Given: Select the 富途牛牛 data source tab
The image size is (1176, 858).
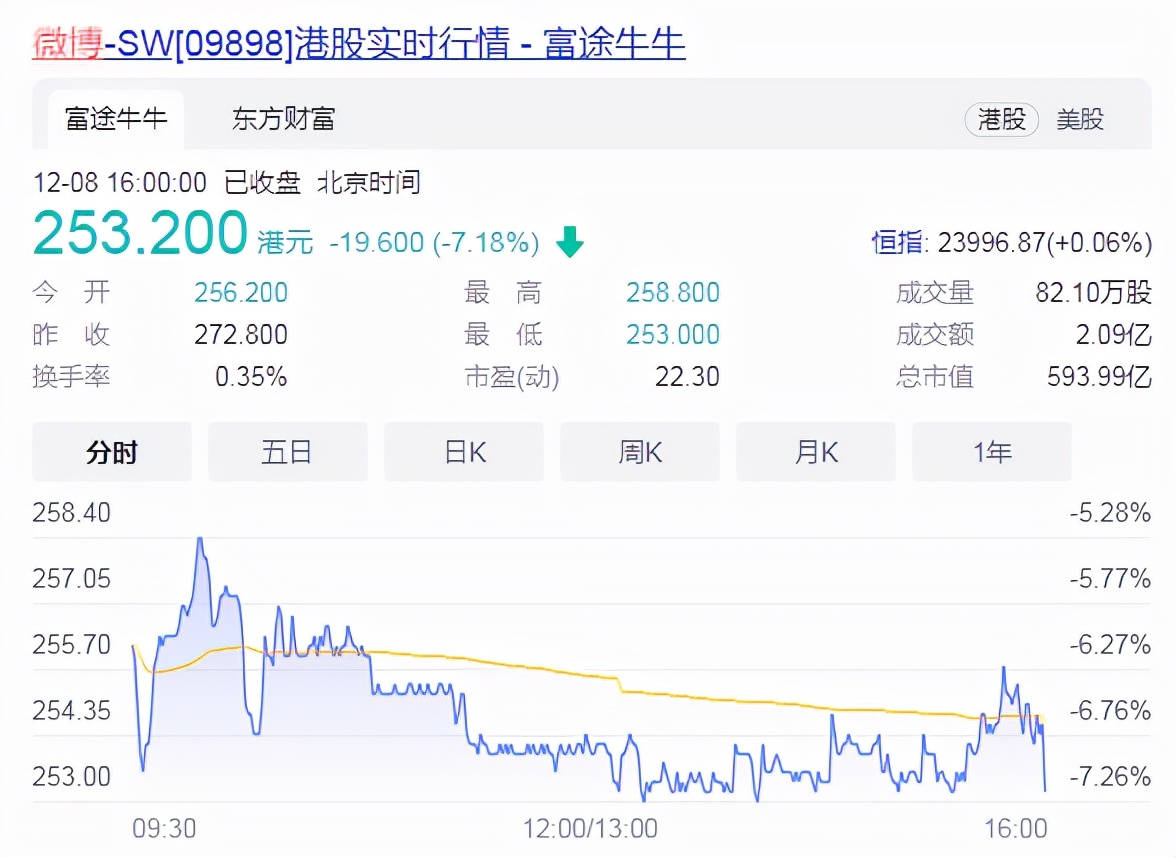Looking at the screenshot, I should click(115, 117).
